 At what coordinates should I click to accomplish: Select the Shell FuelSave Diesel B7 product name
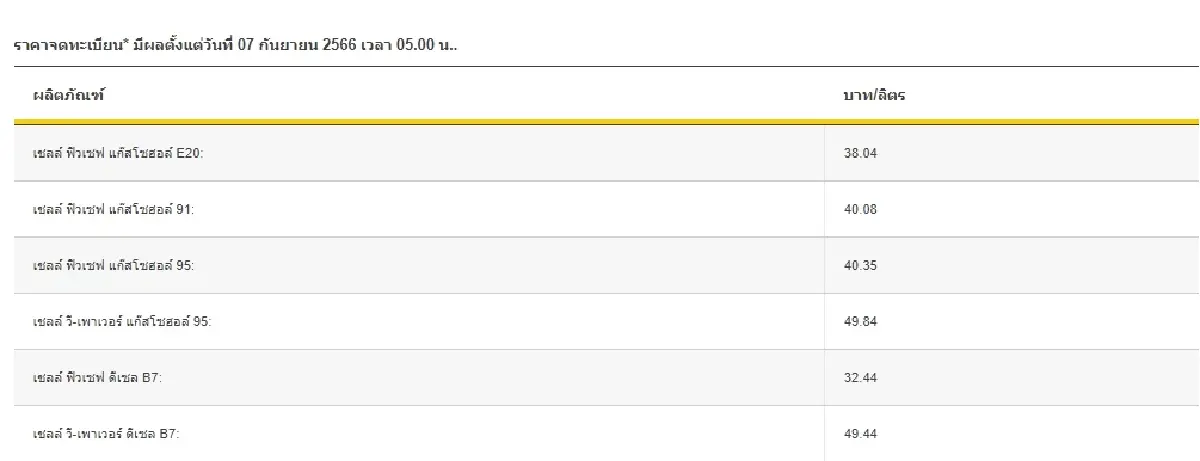click(97, 378)
